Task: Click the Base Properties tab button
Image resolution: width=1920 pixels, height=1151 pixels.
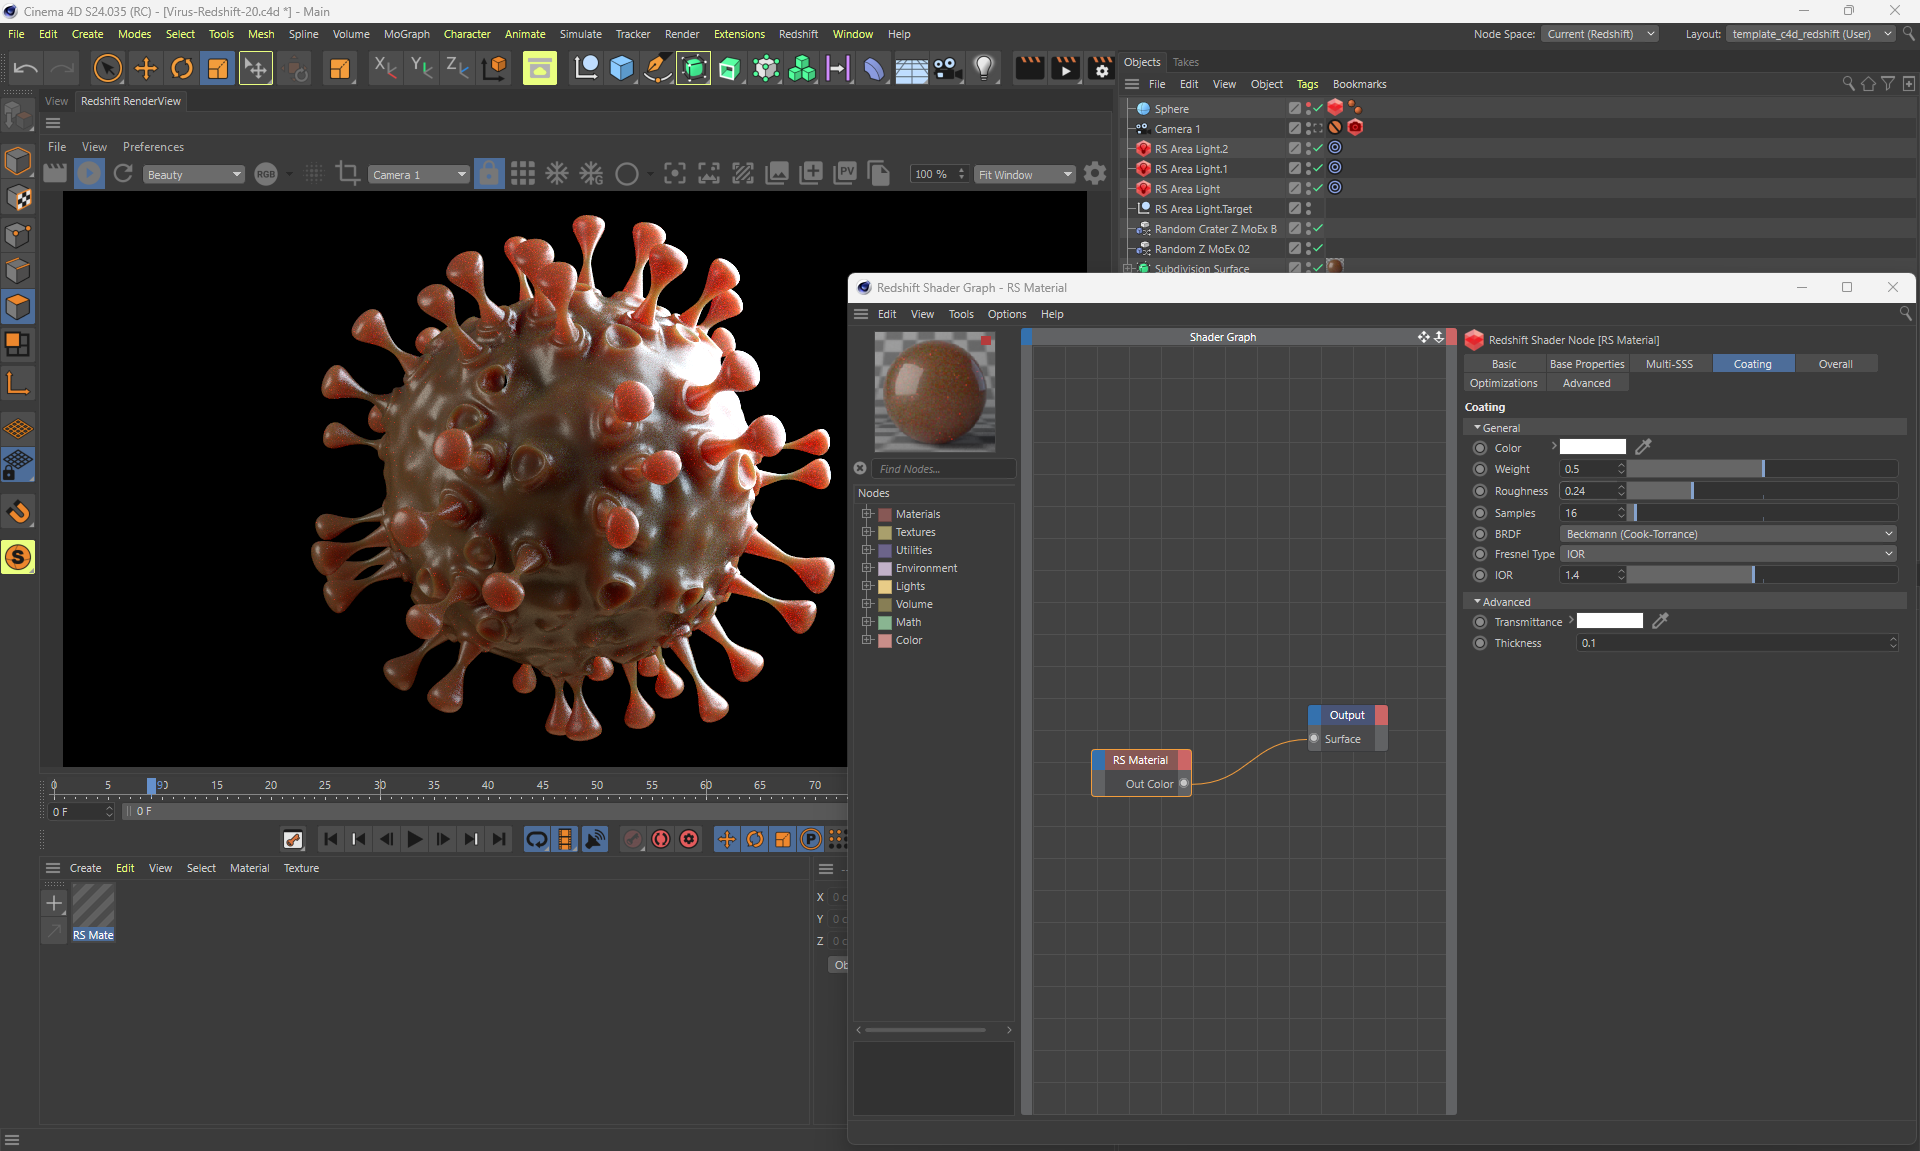Action: click(1586, 364)
